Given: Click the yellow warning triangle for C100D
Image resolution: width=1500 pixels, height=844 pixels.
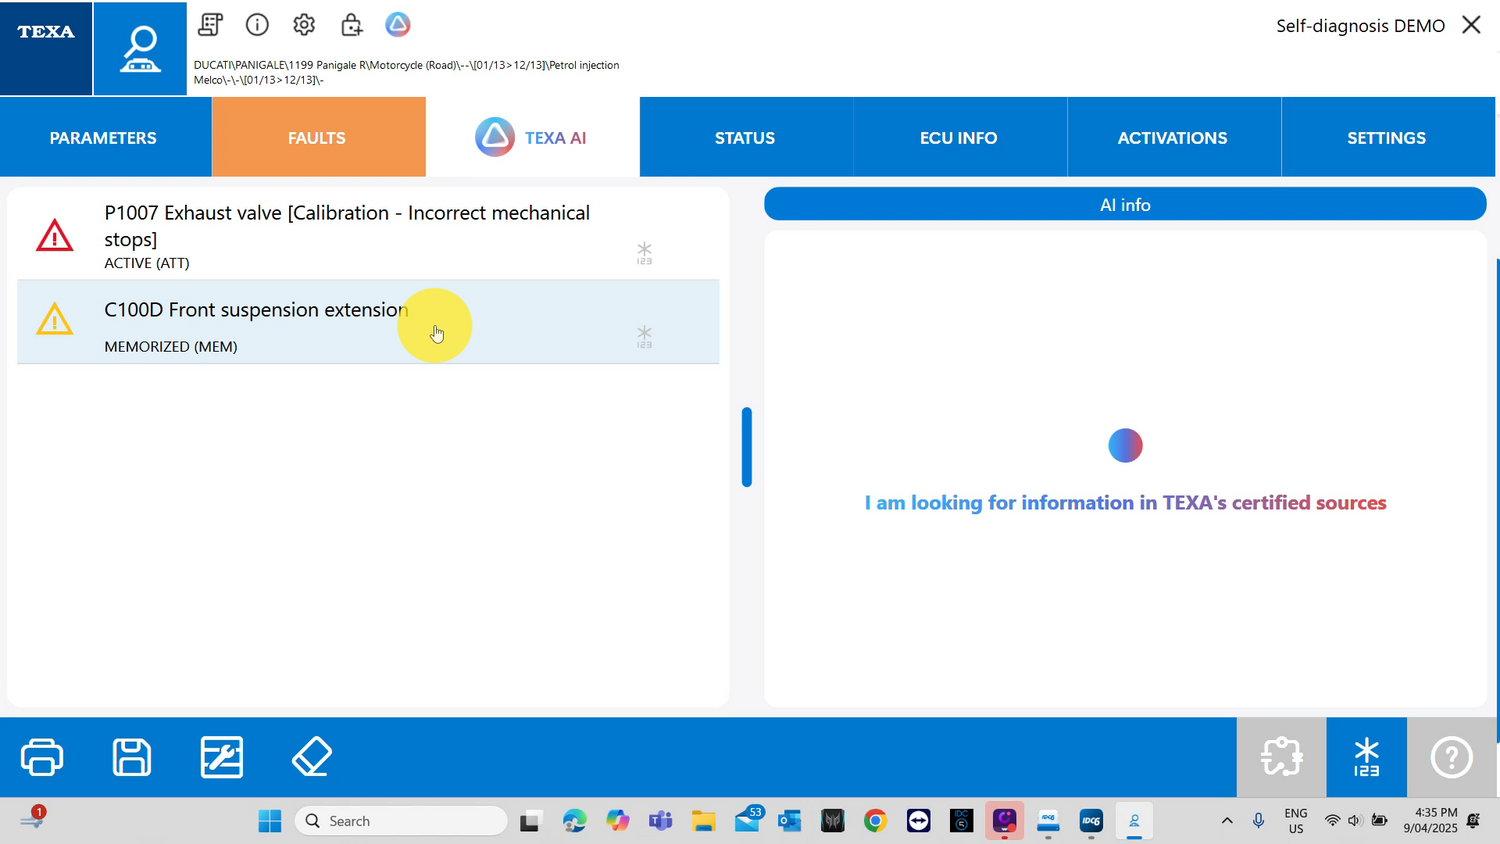Looking at the screenshot, I should [55, 319].
